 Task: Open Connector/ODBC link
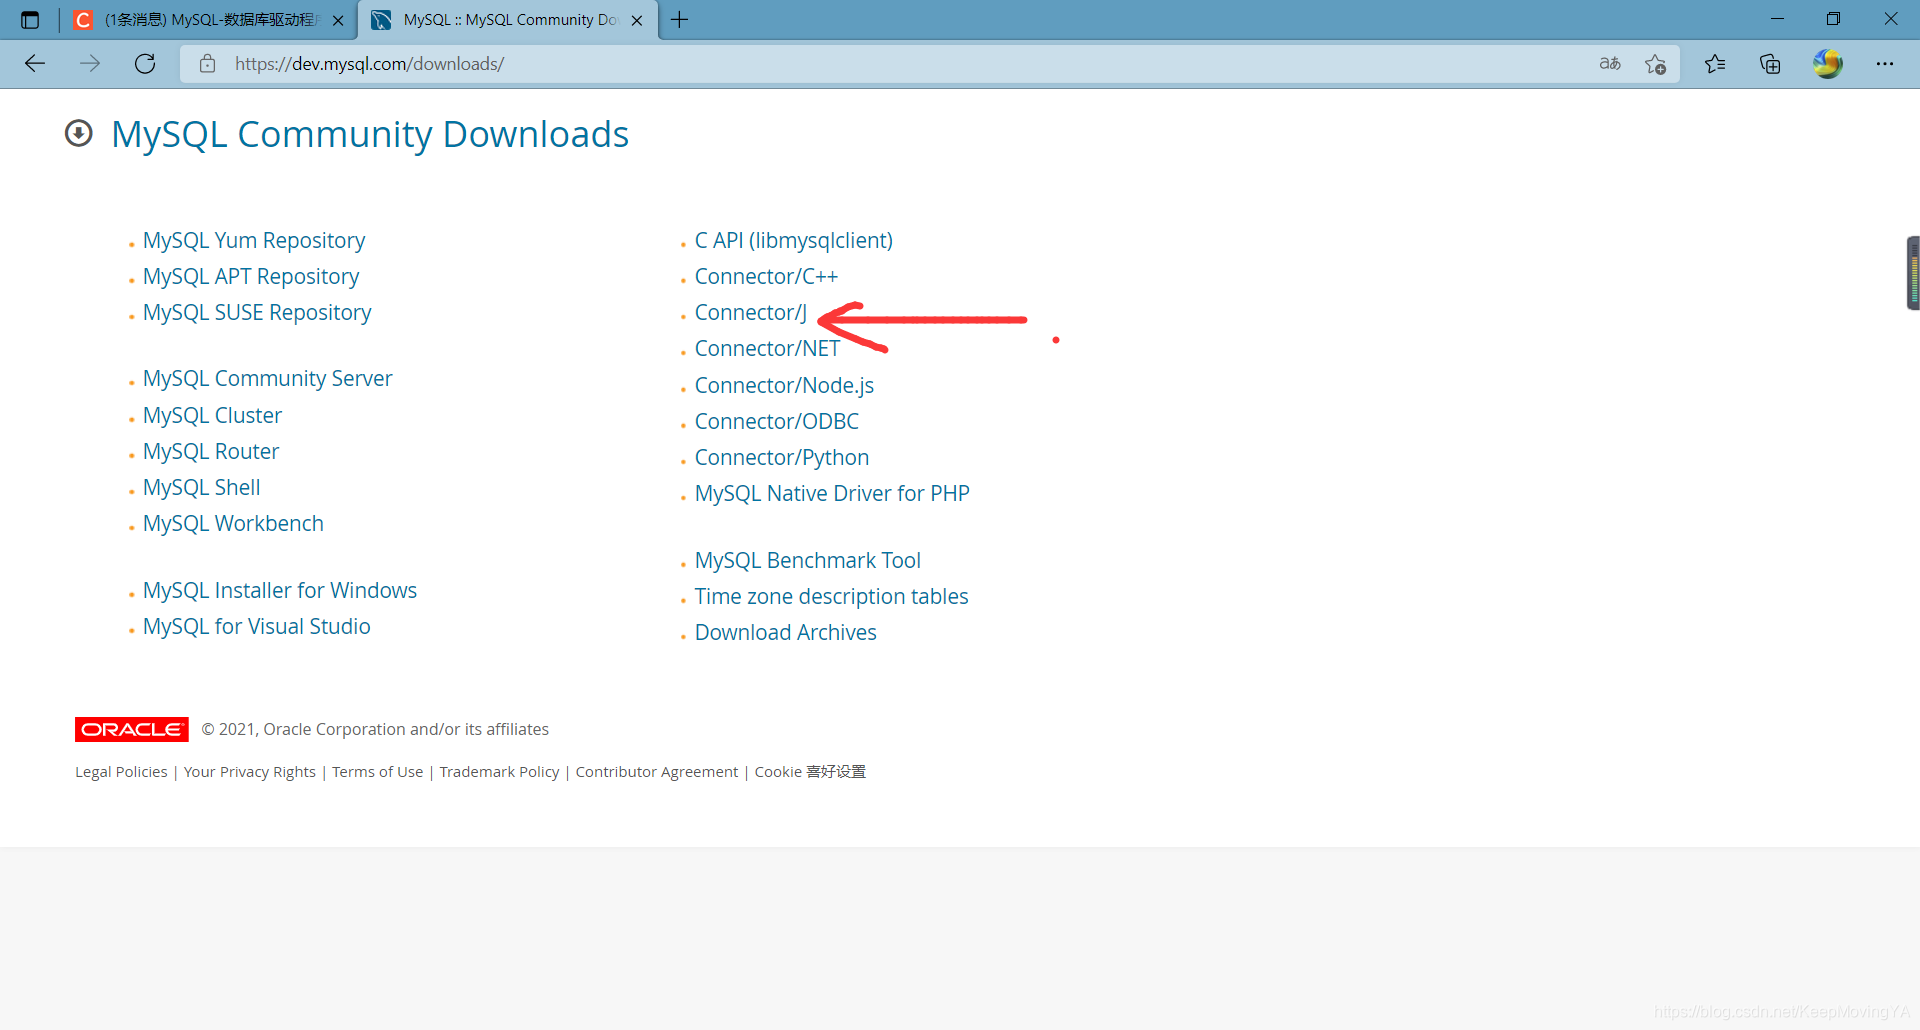777,422
